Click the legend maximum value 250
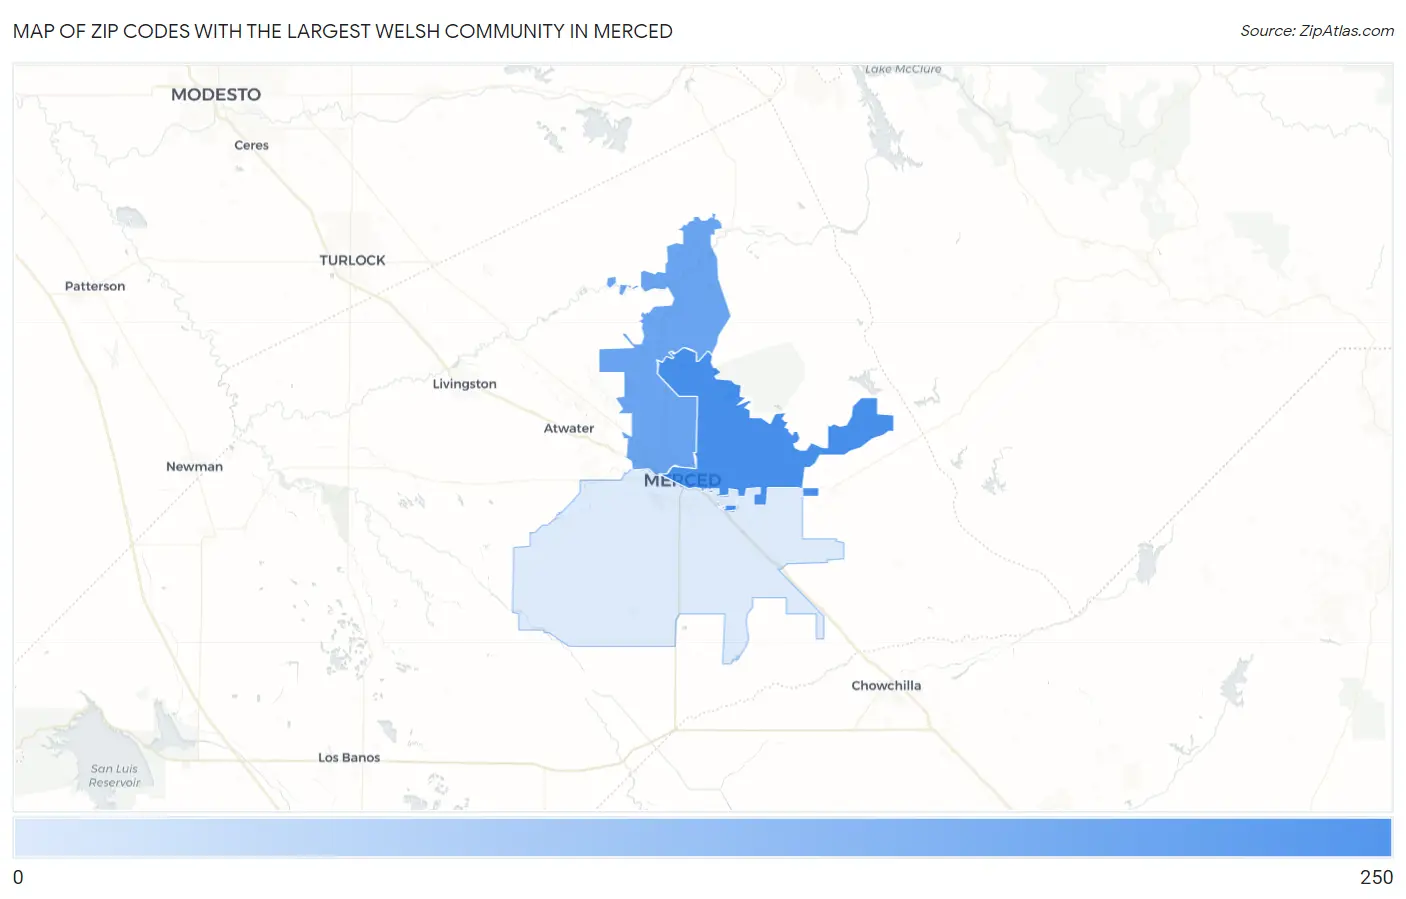This screenshot has width=1406, height=899. click(x=1376, y=877)
